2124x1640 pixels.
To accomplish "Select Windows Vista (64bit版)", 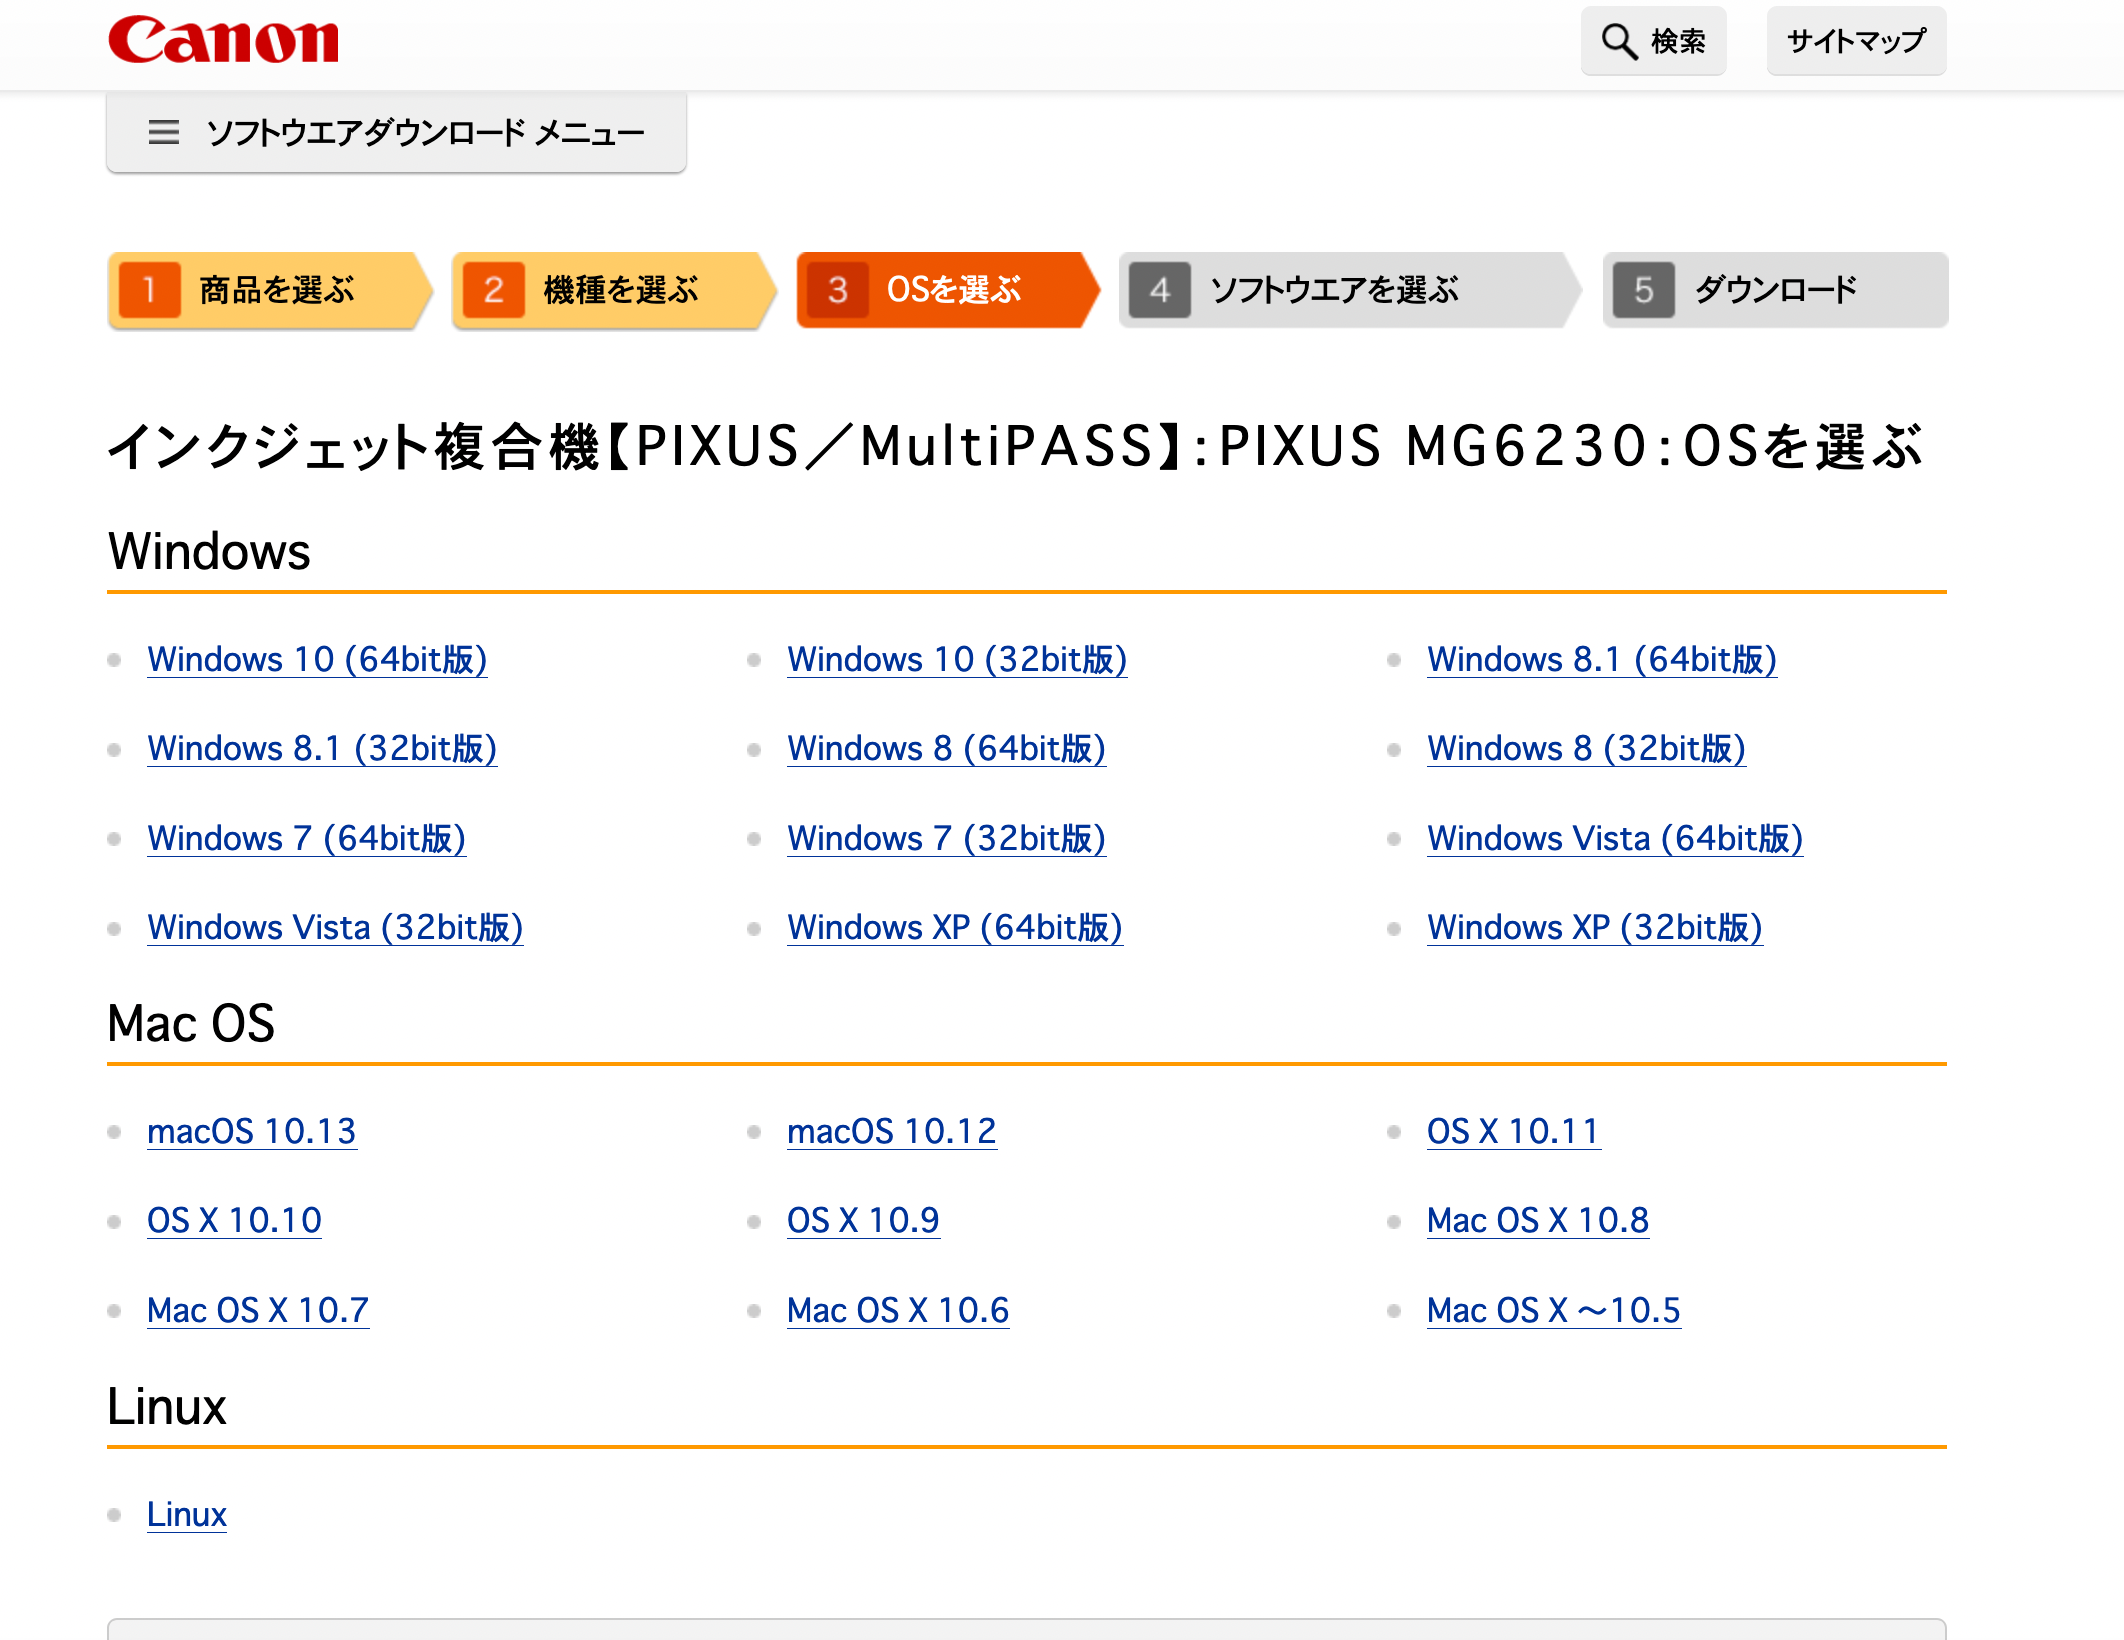I will (x=1614, y=839).
